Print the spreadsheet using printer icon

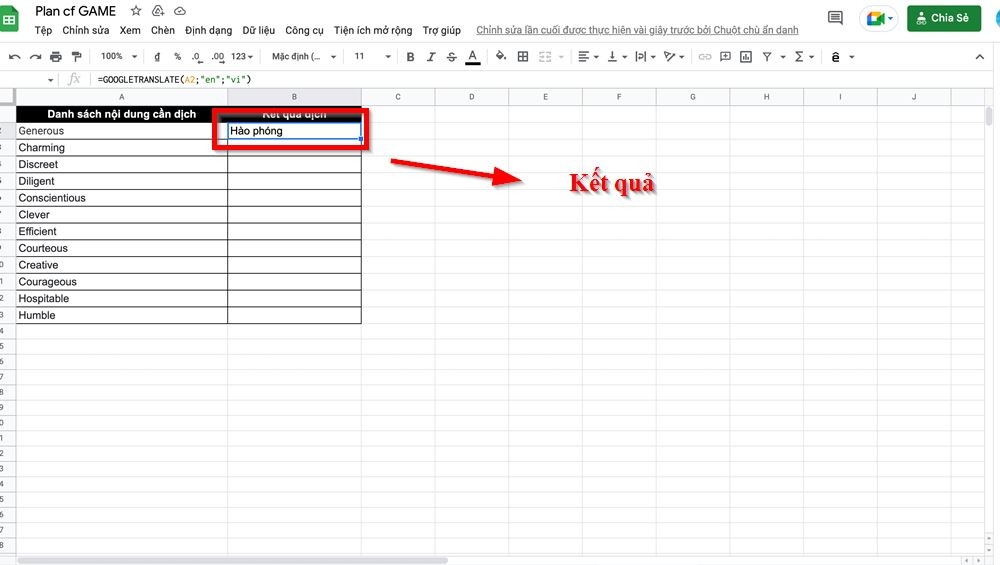tap(56, 57)
